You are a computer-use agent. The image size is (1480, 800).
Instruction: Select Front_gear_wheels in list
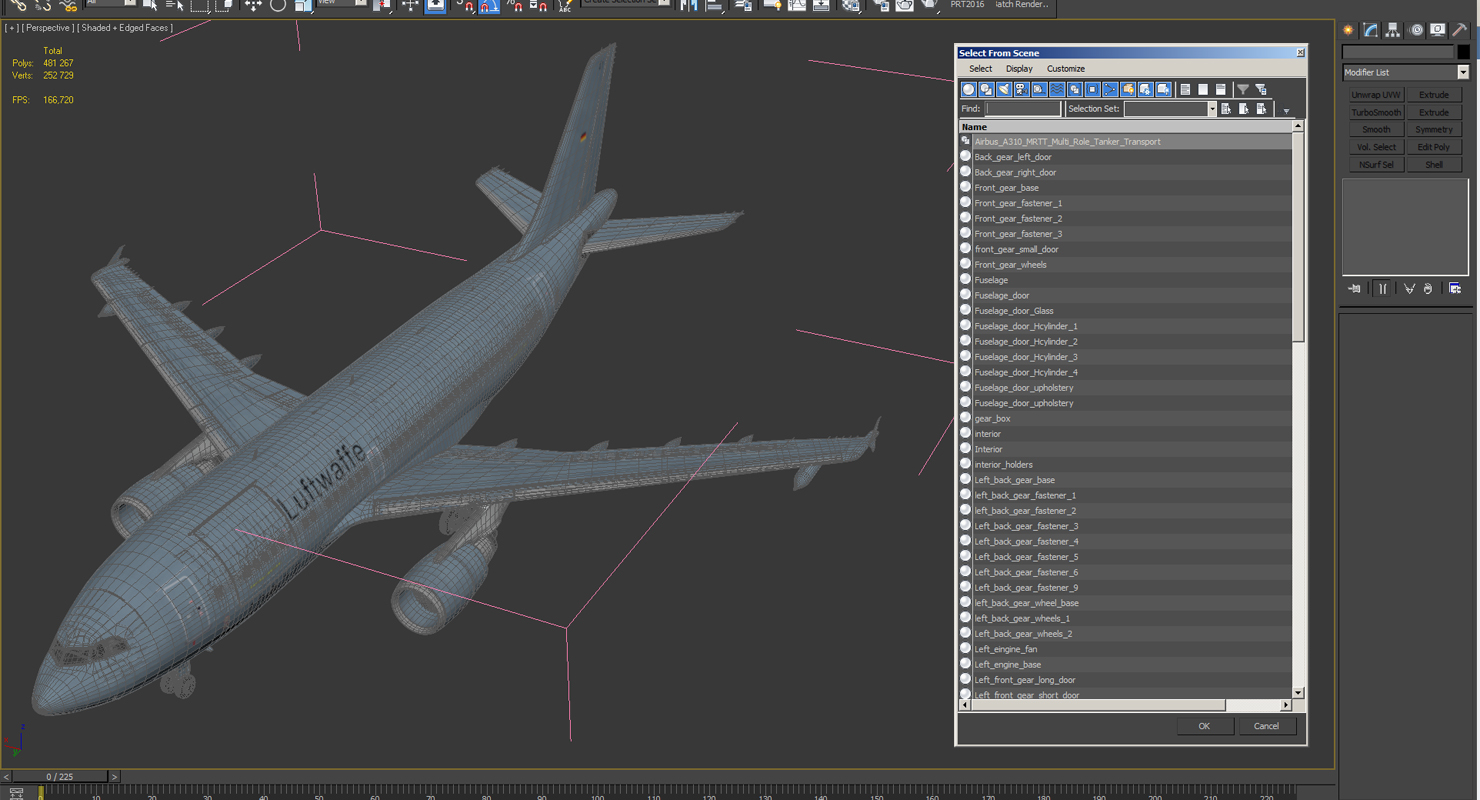1126,265
